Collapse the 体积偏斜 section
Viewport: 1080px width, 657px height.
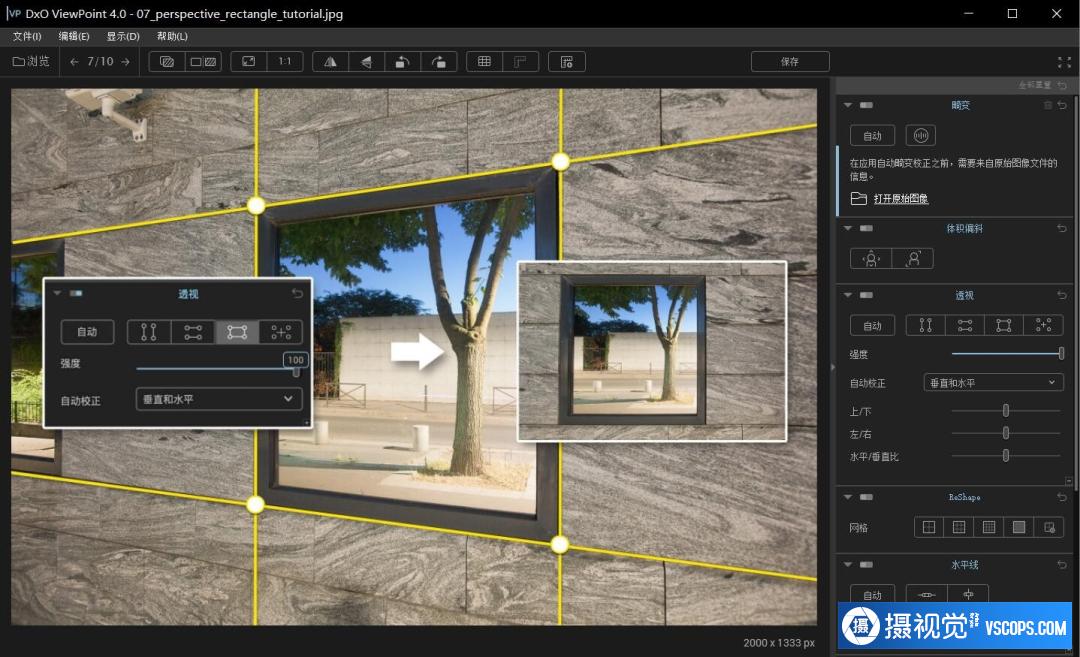(x=848, y=228)
